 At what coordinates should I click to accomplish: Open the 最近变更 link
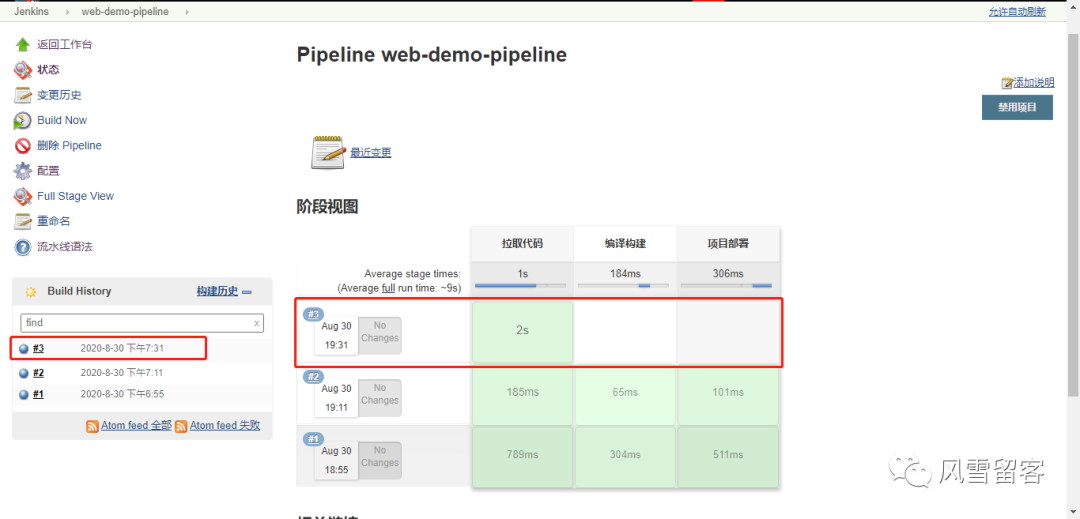[x=371, y=153]
